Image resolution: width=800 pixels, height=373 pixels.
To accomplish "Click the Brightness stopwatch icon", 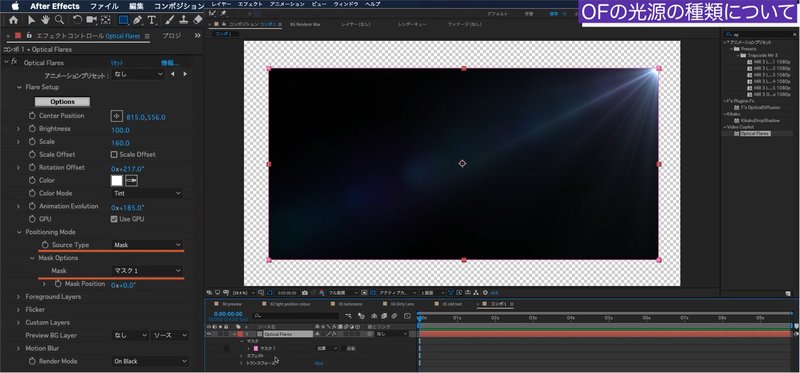I will (31, 129).
